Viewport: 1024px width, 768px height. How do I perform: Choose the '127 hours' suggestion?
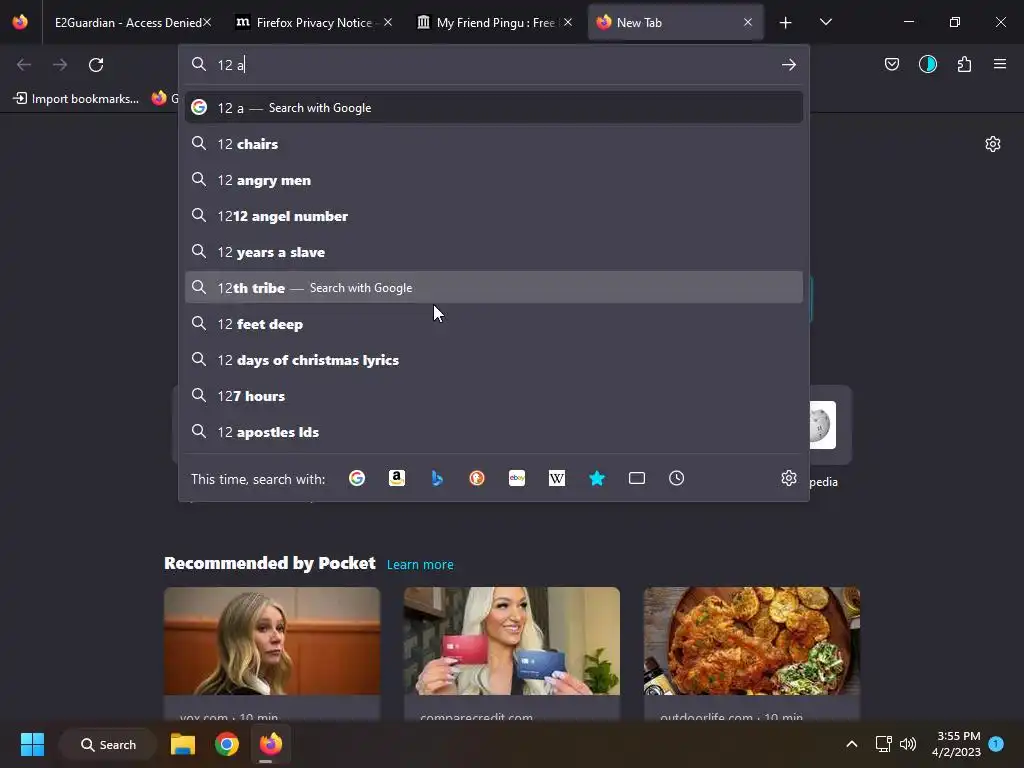494,395
